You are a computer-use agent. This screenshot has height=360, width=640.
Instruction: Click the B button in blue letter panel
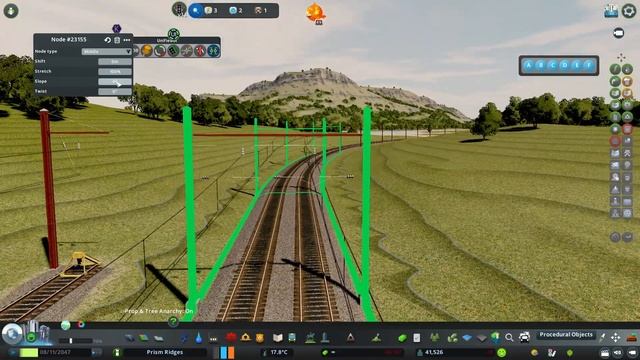pos(540,65)
